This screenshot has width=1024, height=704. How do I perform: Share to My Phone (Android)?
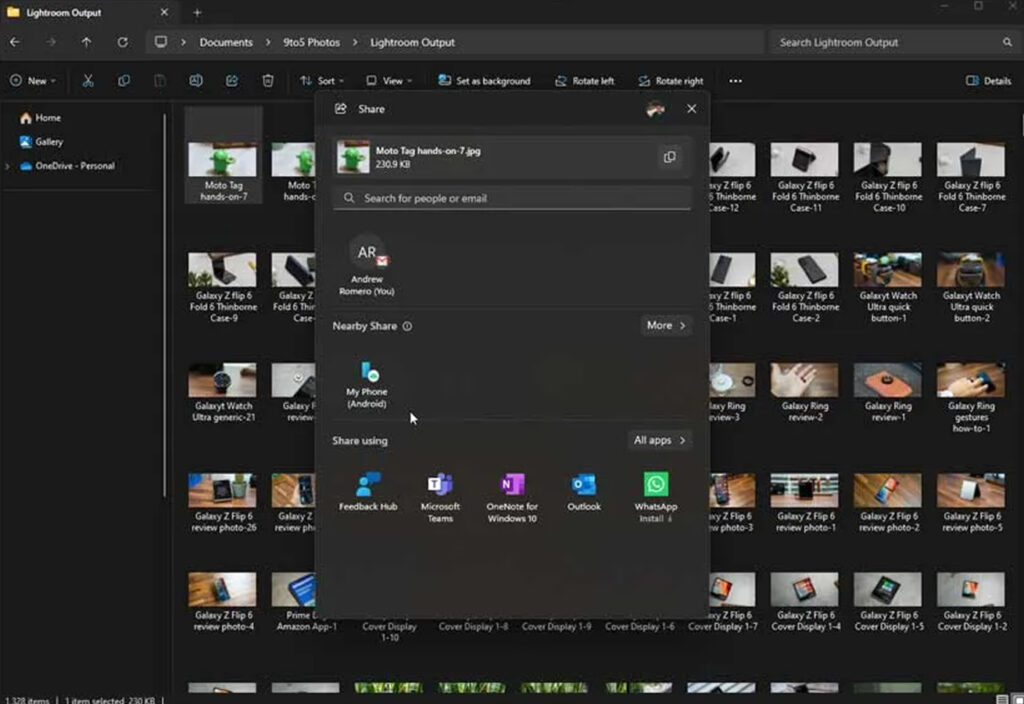(367, 385)
